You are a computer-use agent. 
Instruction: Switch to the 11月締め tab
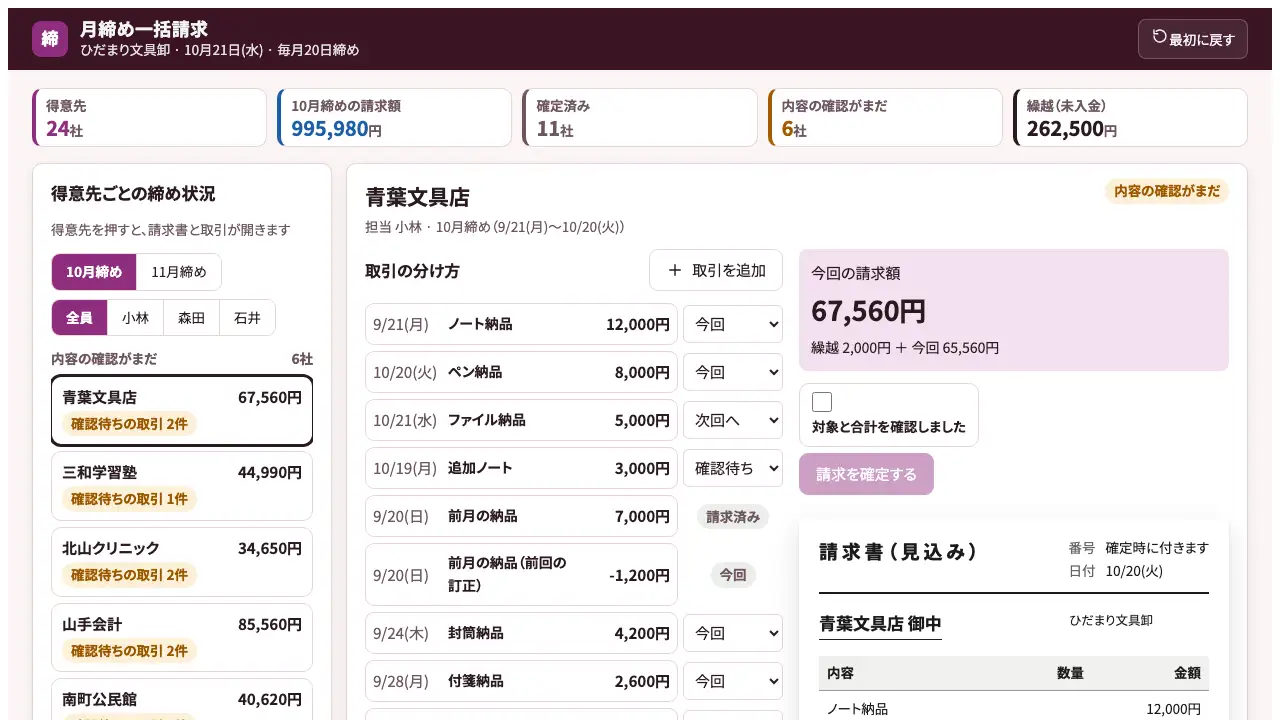point(179,272)
